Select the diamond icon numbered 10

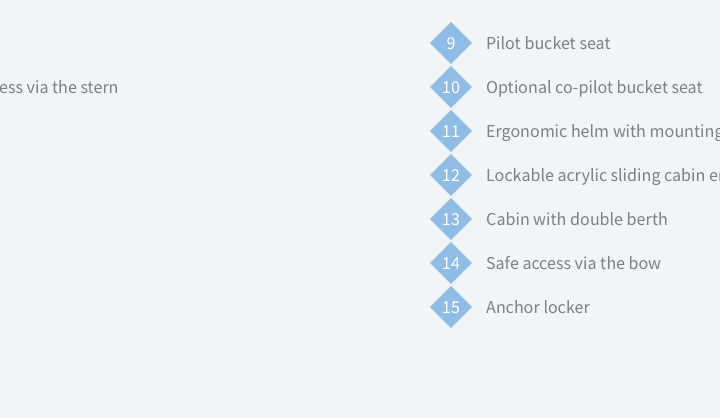point(451,87)
